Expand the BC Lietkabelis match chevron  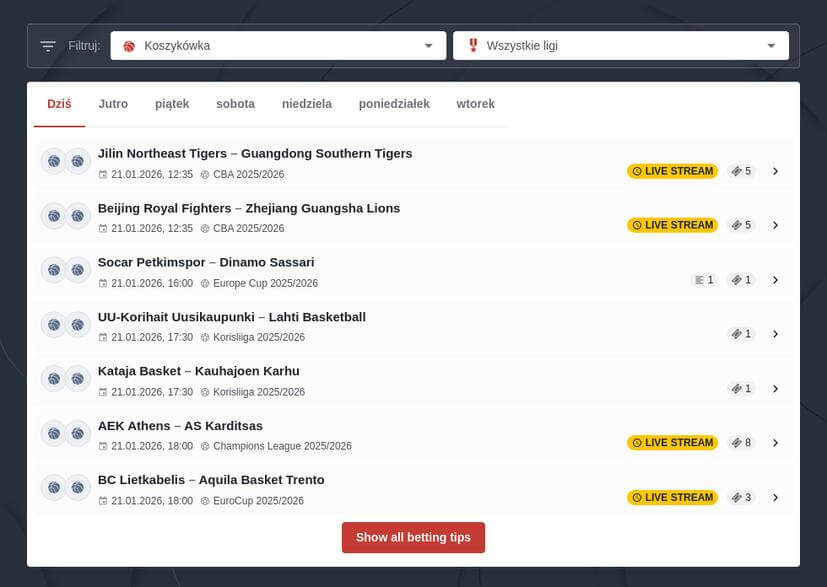click(775, 497)
